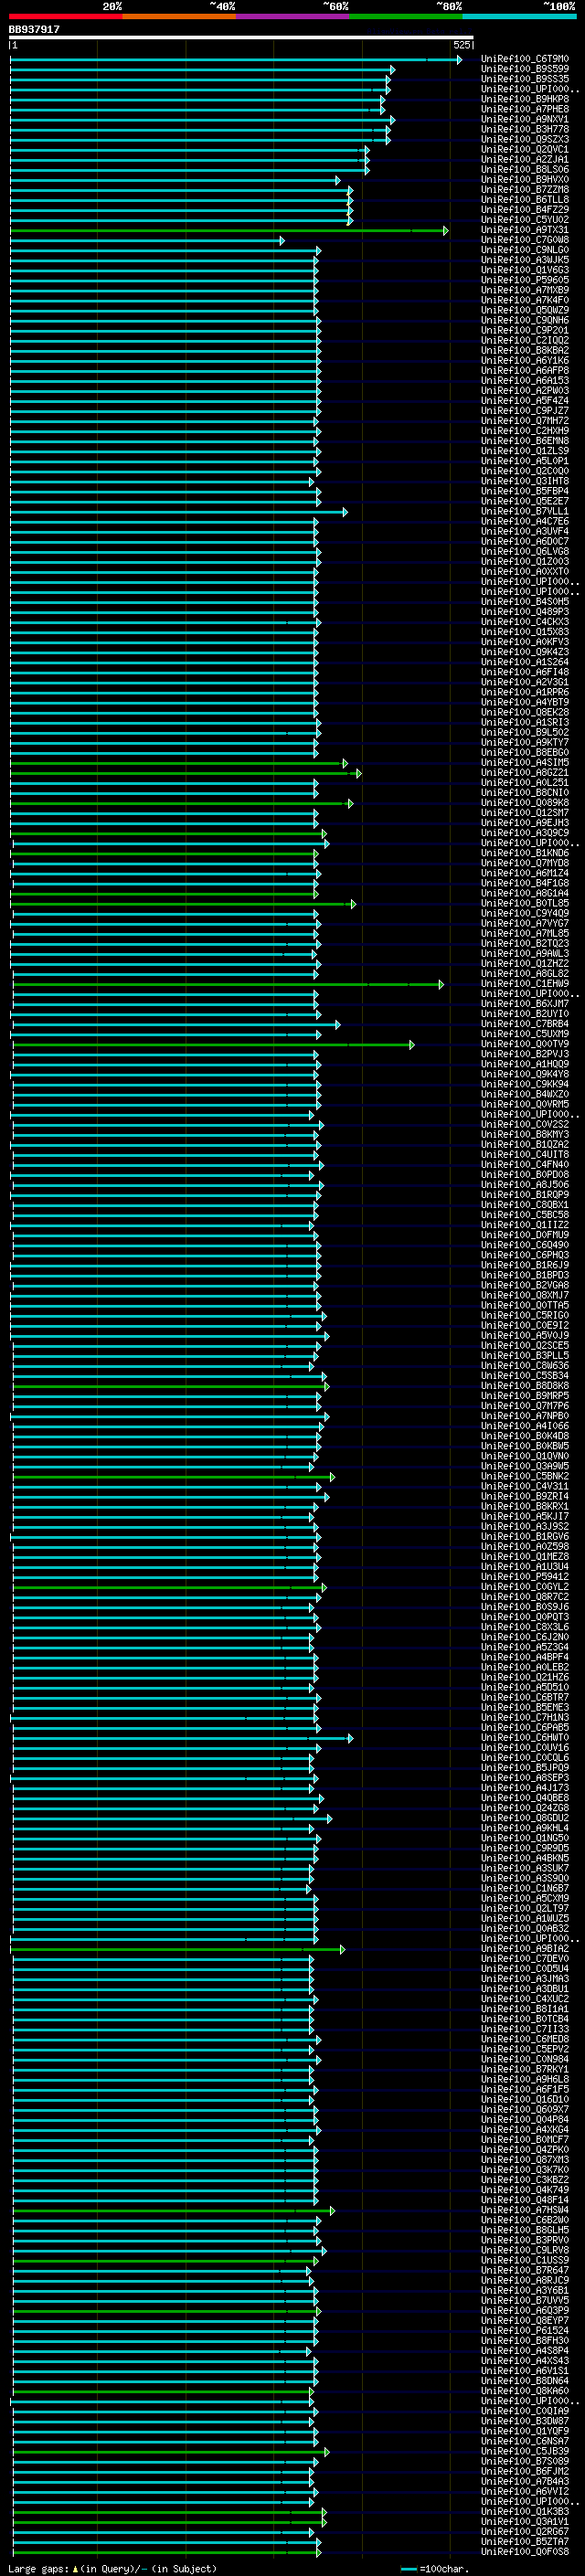This screenshot has height=2576, width=585.
Task: Click hit label UniRef100_C6MED8
Action: pos(525,2039)
